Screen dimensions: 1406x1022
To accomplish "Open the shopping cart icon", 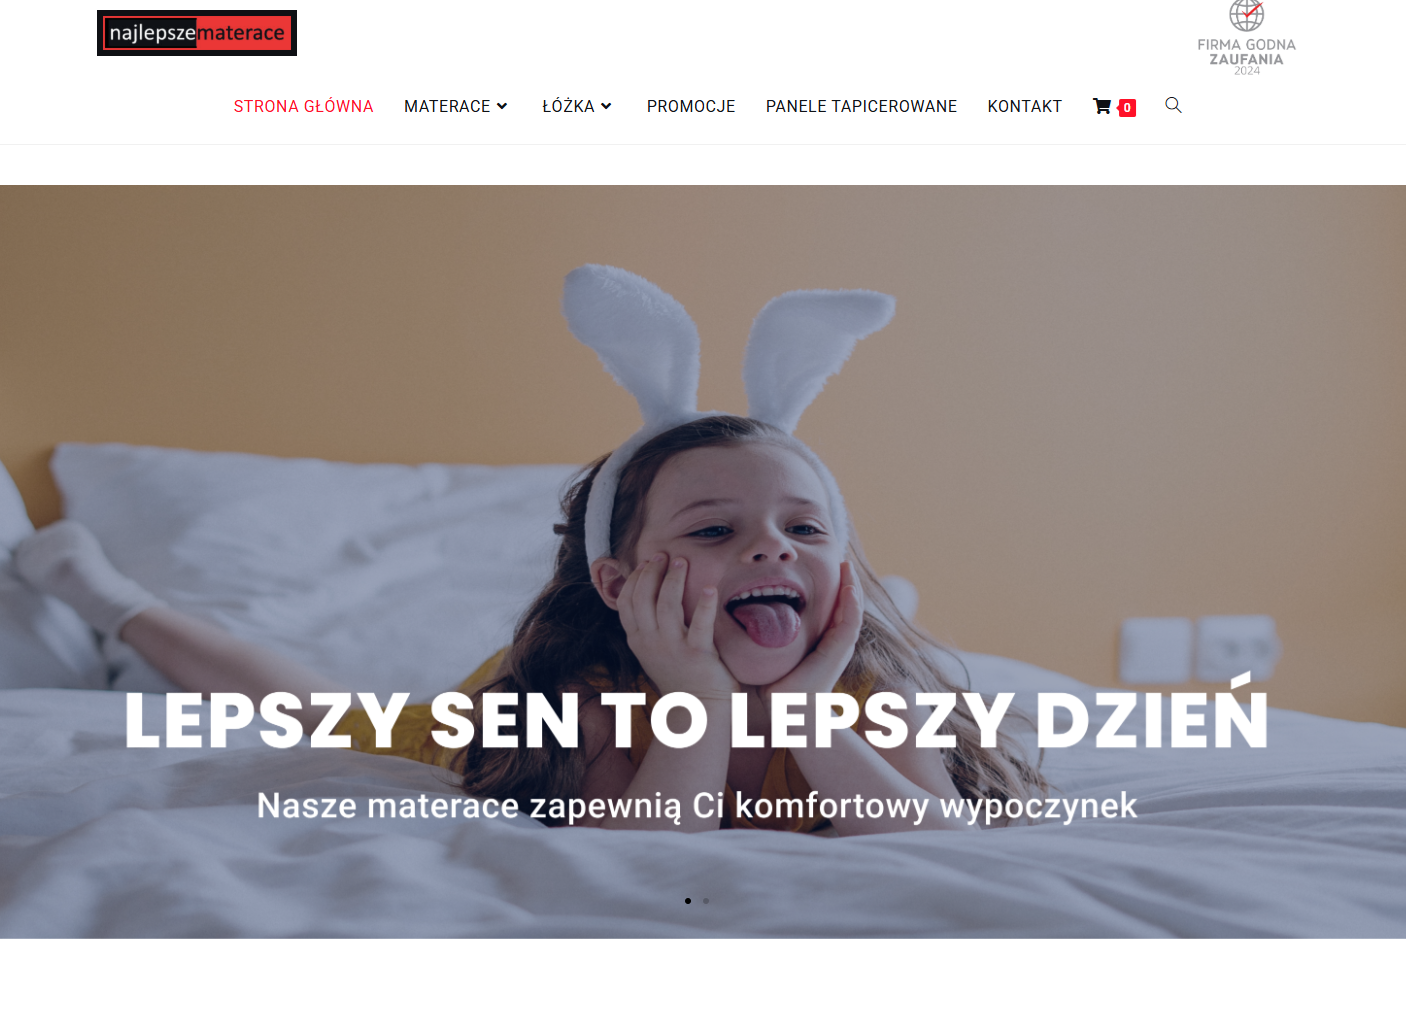I will click(x=1102, y=106).
